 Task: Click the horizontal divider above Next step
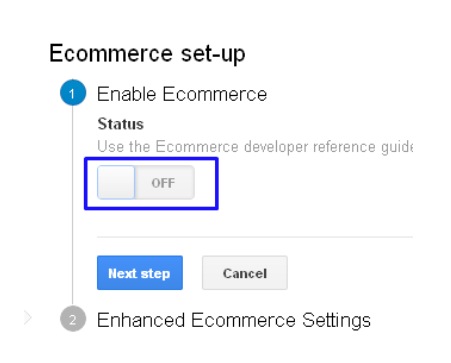pos(255,237)
